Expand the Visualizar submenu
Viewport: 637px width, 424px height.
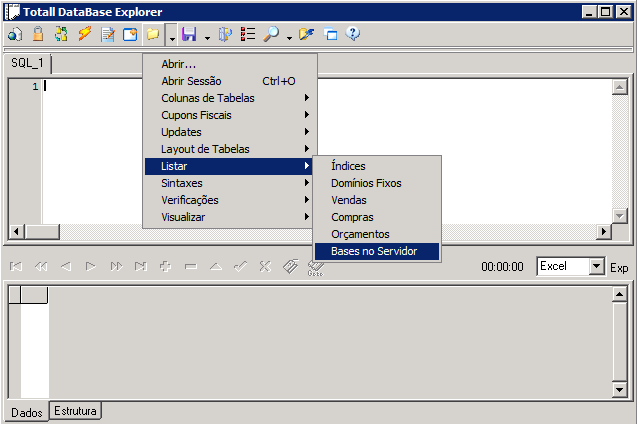tap(228, 217)
